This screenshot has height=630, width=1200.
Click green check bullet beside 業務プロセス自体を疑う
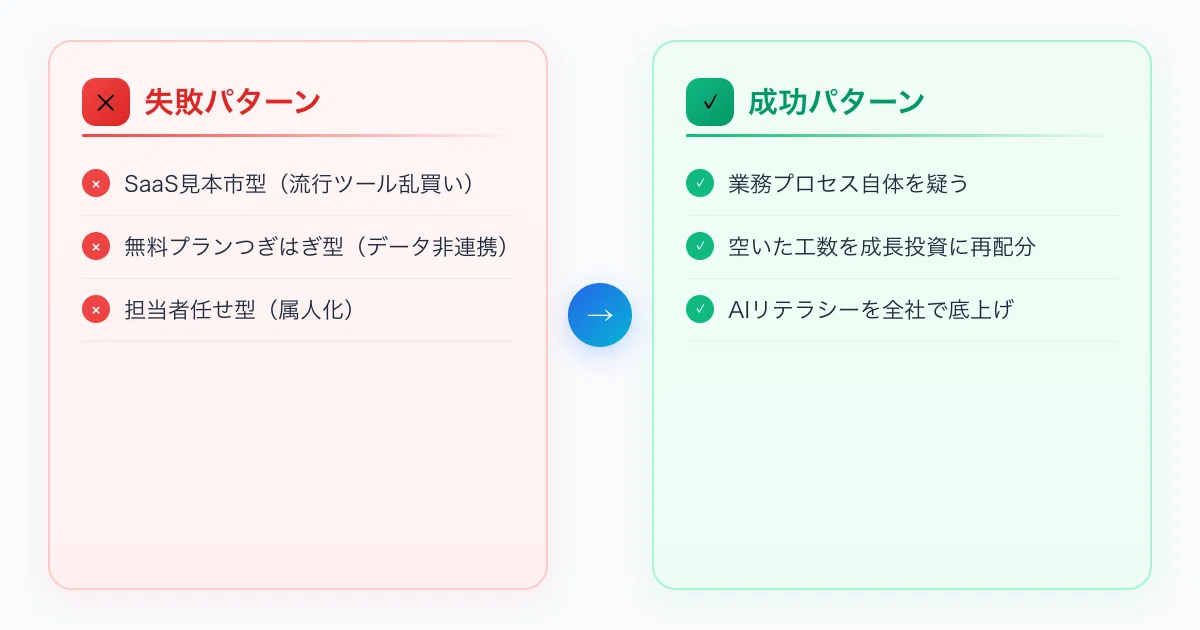700,184
